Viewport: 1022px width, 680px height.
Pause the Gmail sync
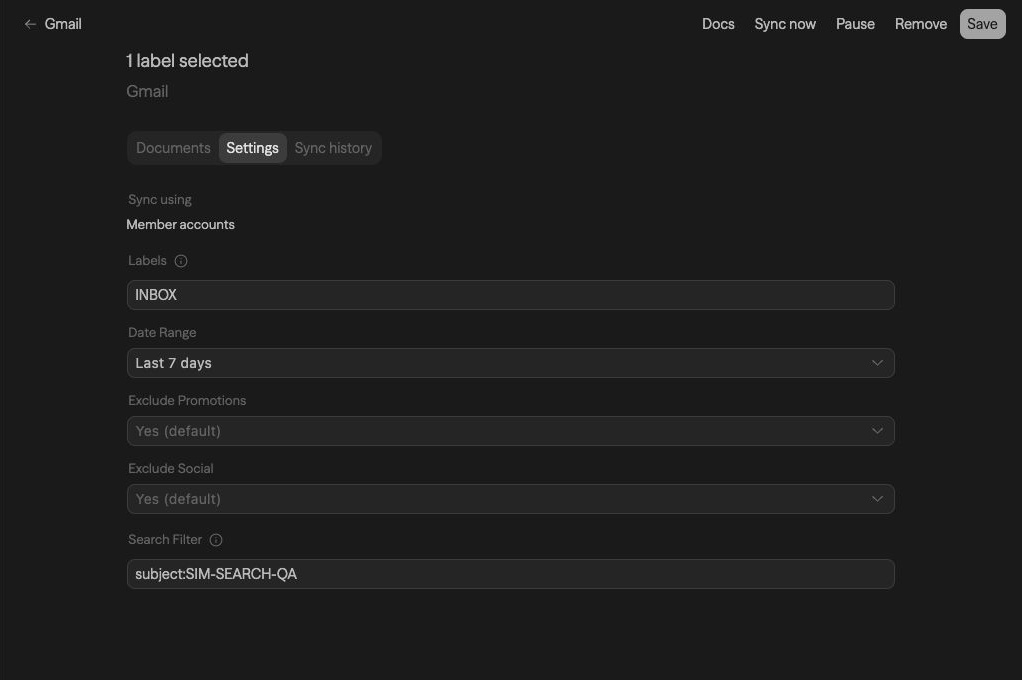coord(855,24)
